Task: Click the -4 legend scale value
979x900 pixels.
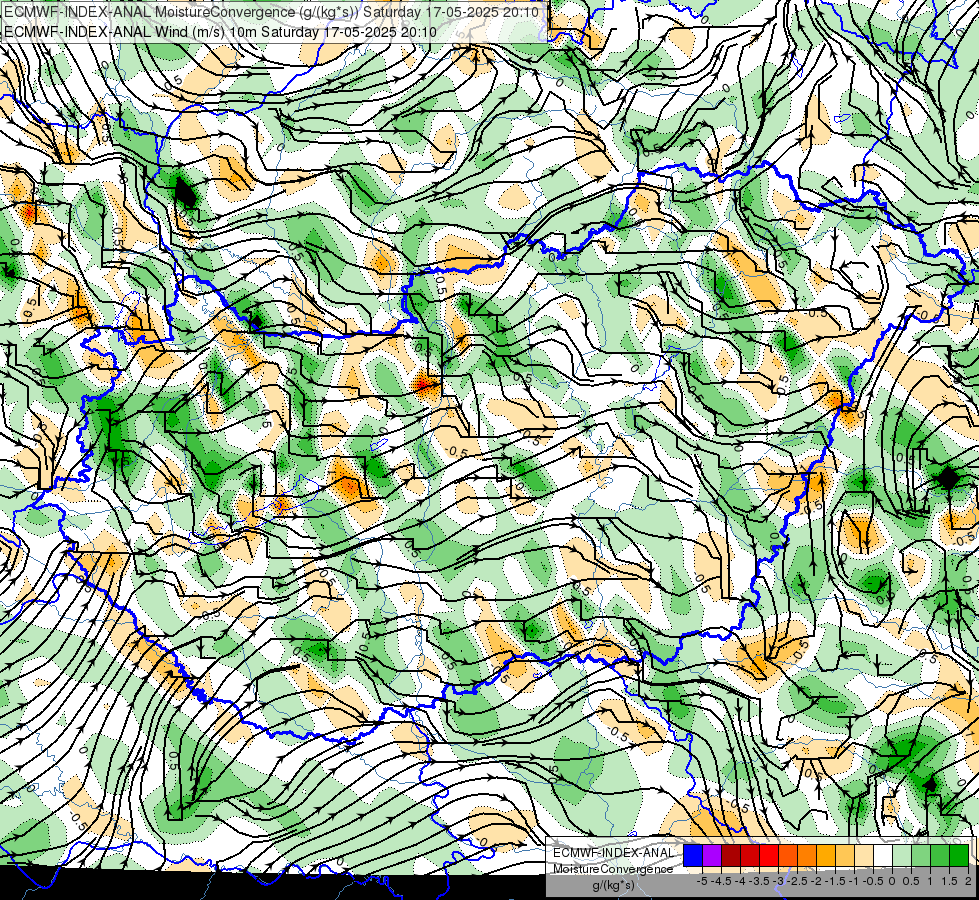Action: [740, 881]
